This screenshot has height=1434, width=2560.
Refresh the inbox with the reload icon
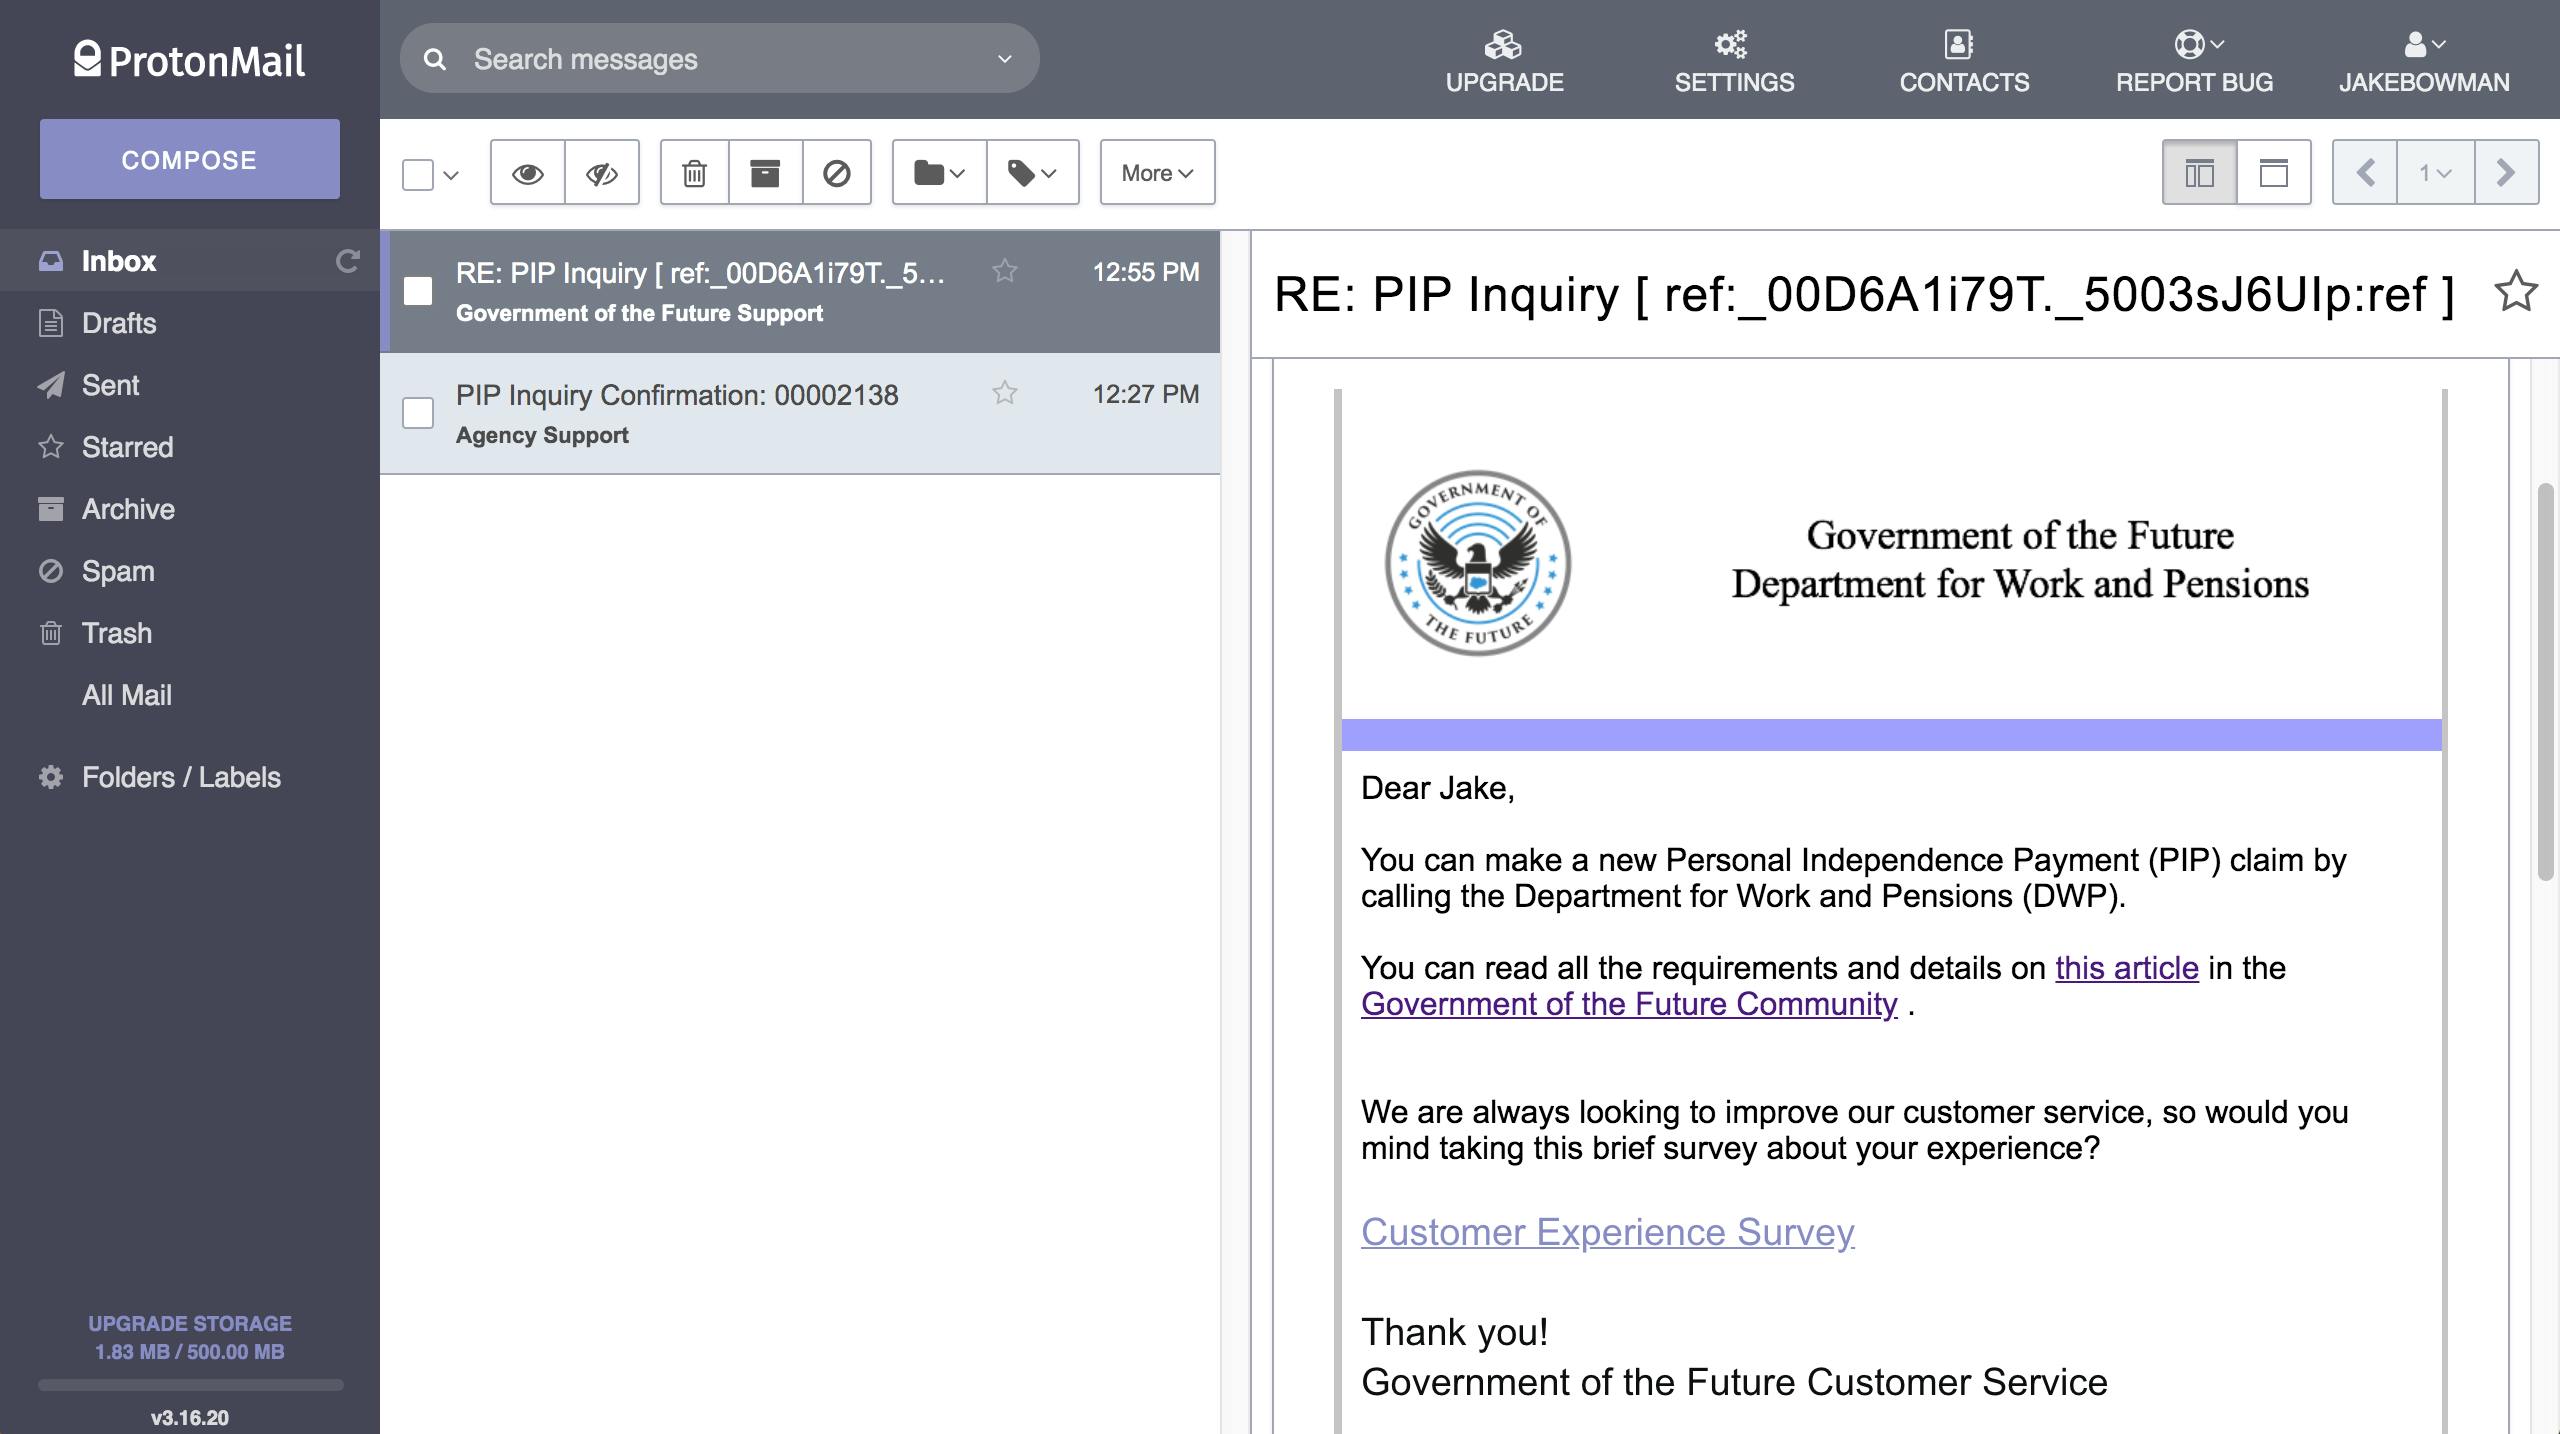click(347, 261)
